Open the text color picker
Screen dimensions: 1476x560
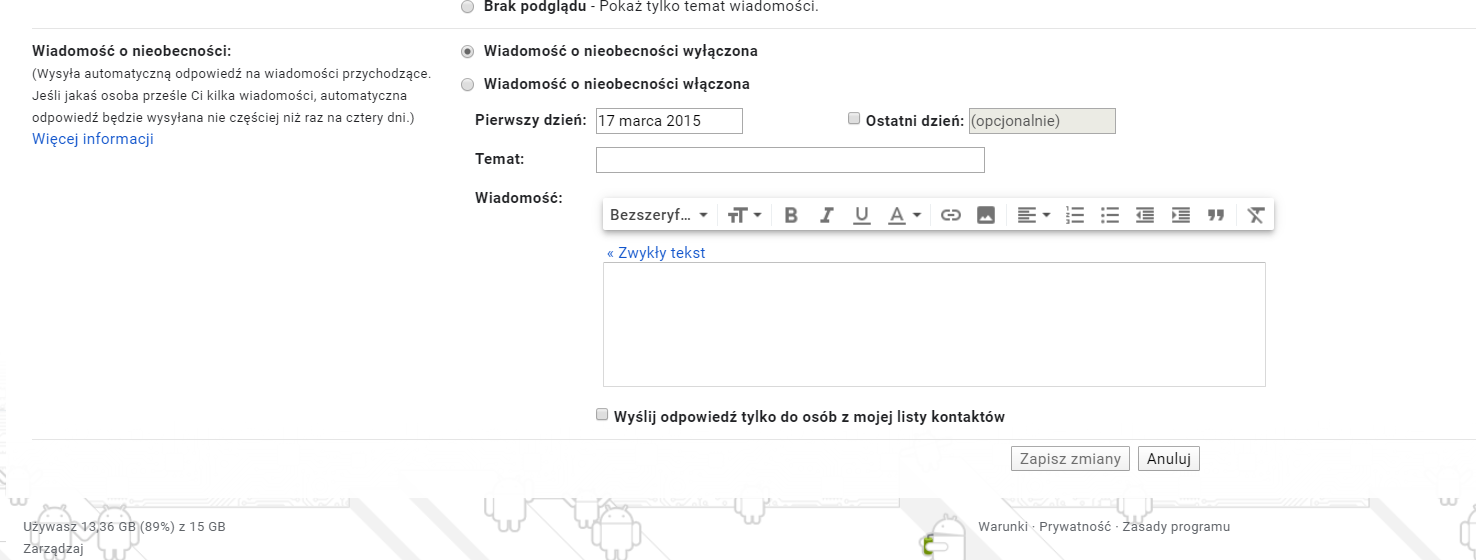tap(905, 215)
